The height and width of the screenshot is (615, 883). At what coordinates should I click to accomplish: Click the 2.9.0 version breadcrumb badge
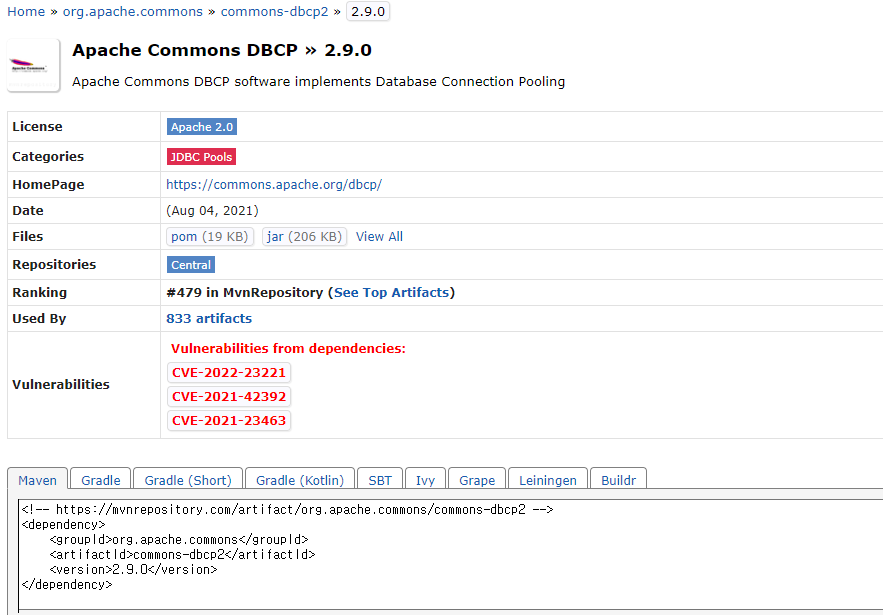tap(368, 12)
